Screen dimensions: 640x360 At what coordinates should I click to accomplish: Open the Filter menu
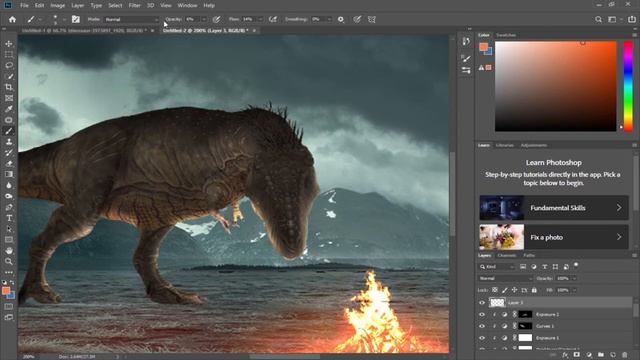135,5
